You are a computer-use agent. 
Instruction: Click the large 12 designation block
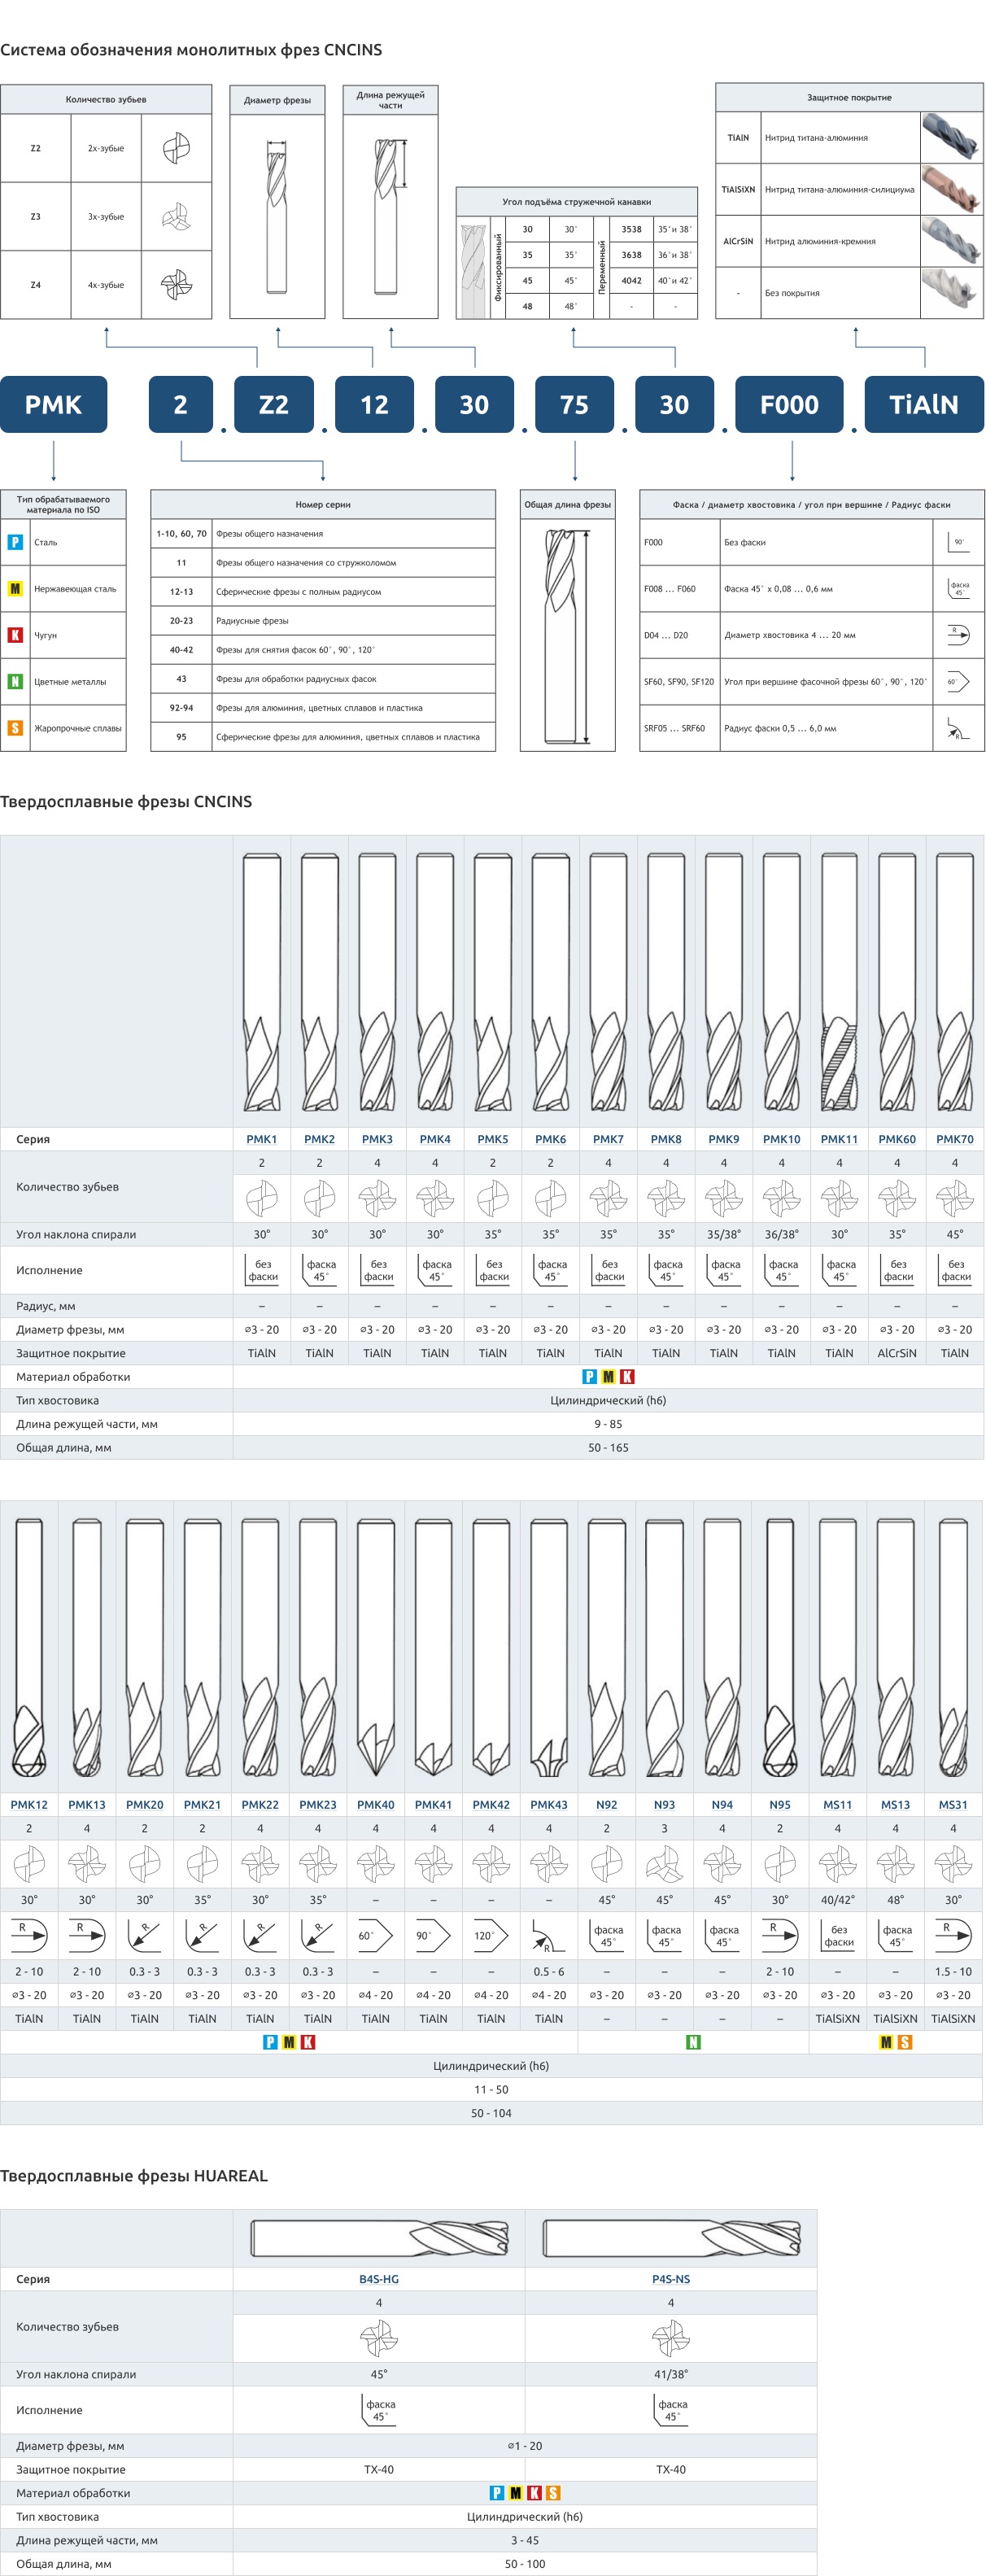(x=374, y=404)
